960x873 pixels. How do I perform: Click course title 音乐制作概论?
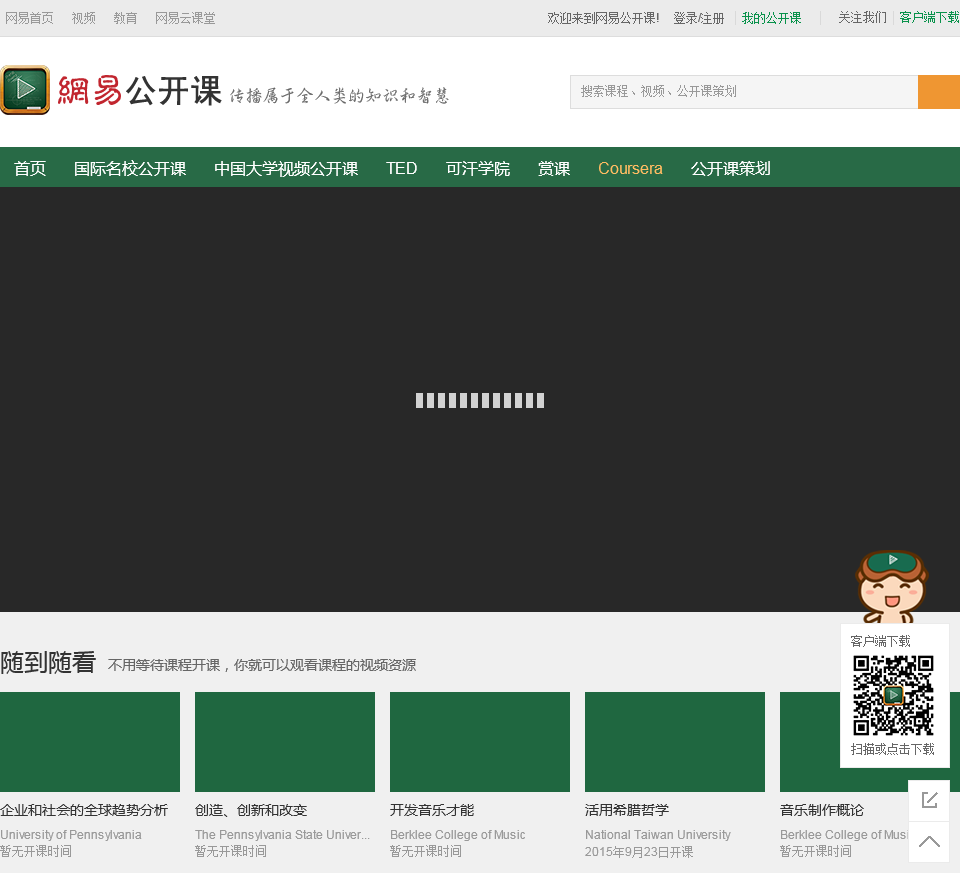822,810
